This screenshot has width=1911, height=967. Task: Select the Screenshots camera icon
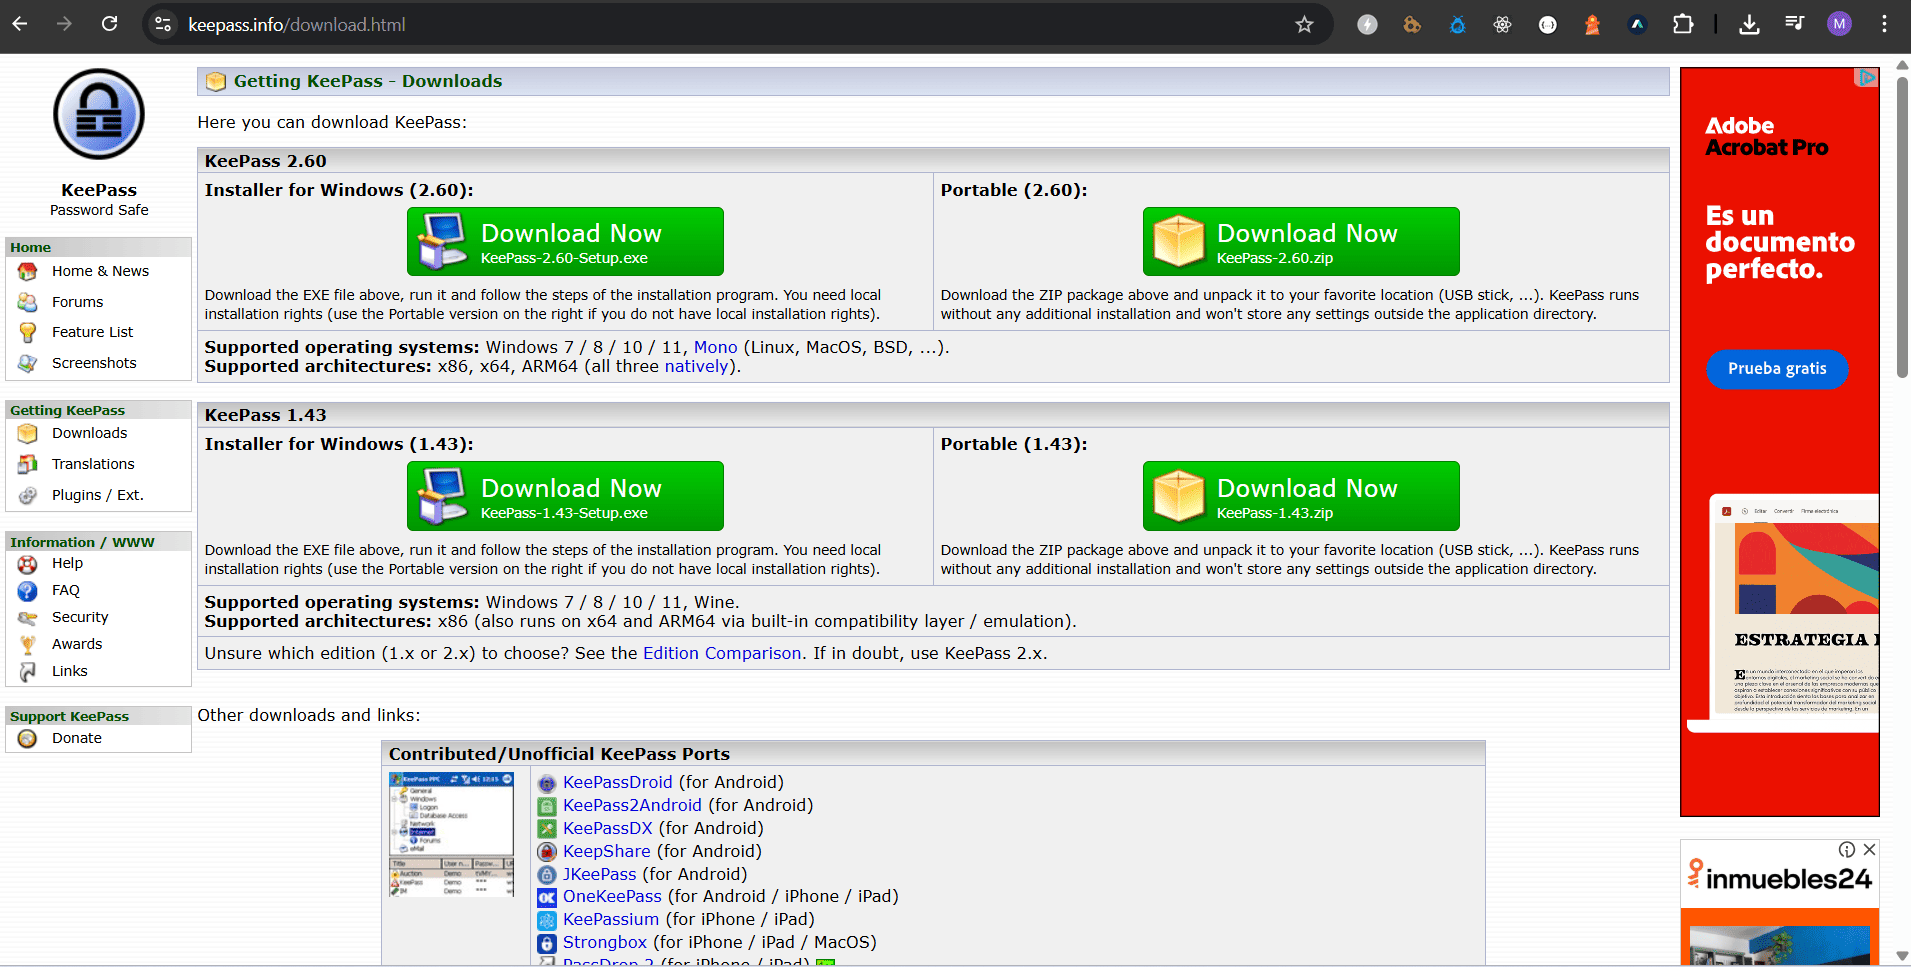click(x=29, y=362)
